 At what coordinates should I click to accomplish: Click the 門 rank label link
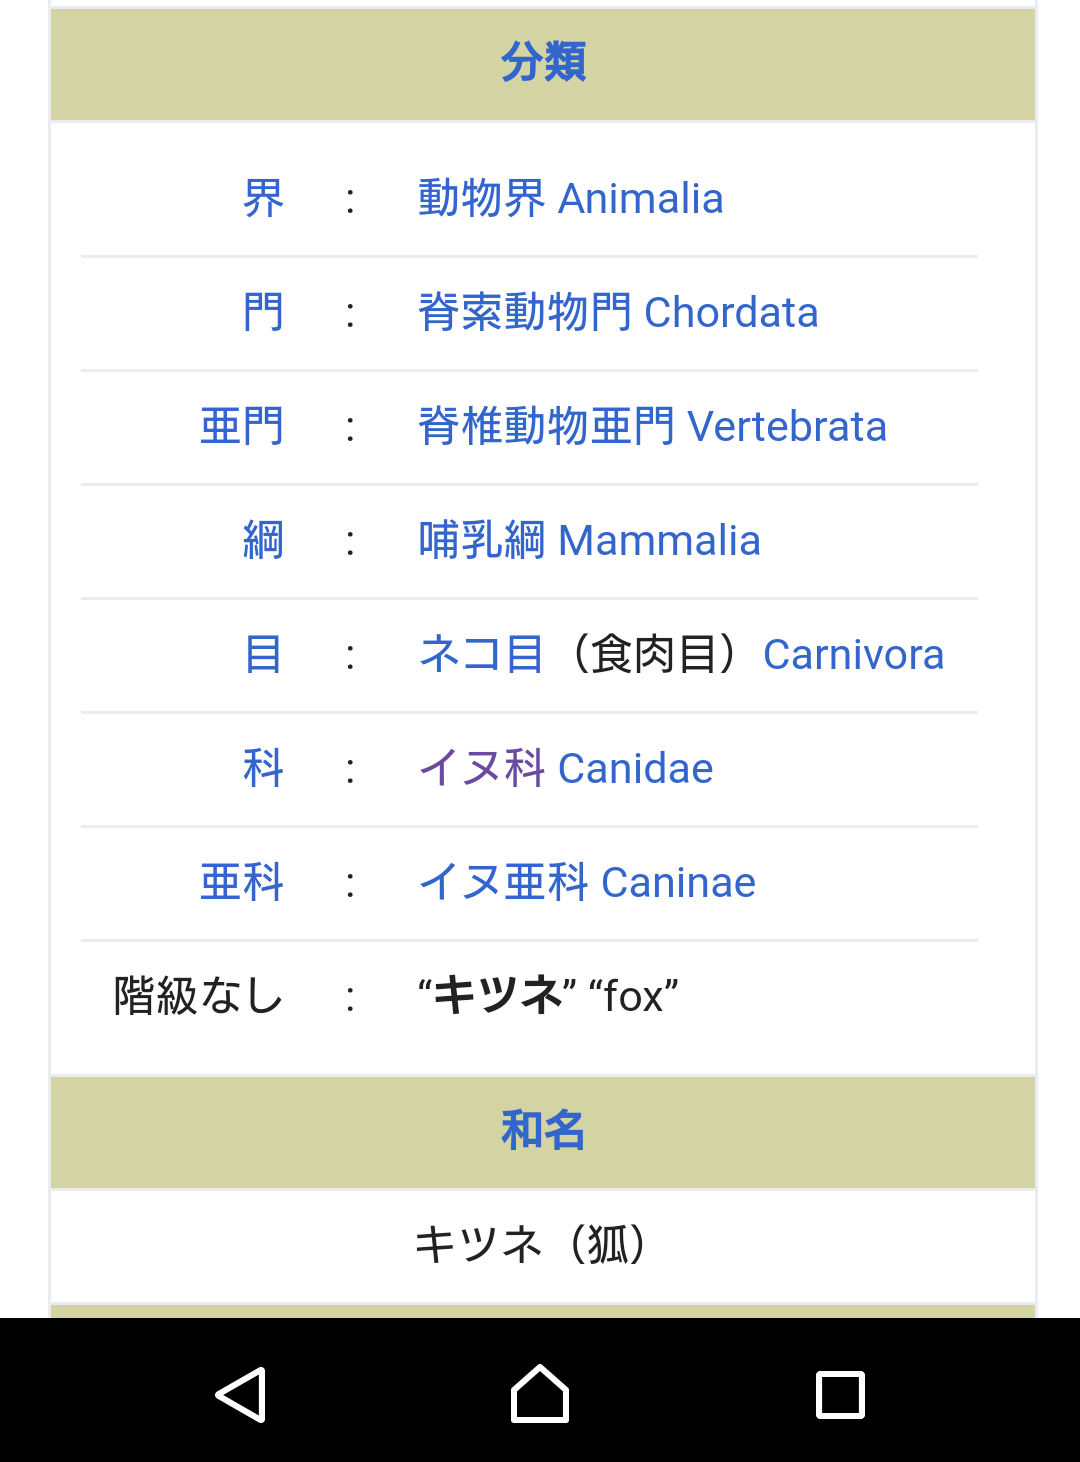click(x=264, y=313)
